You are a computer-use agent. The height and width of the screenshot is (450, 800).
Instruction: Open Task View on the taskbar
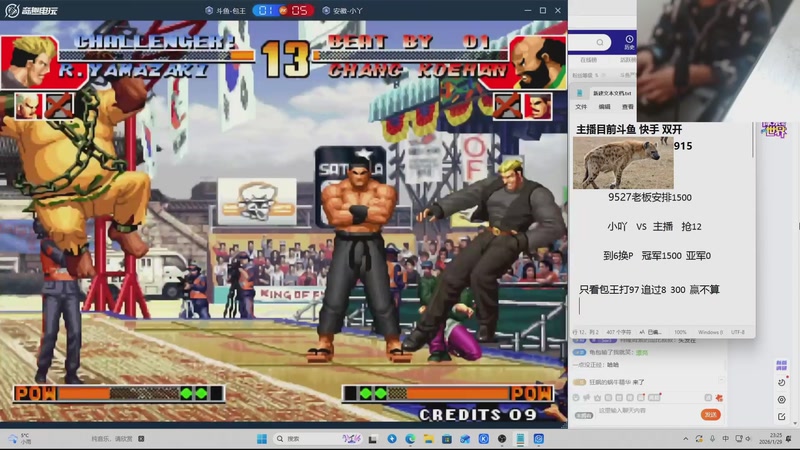coord(373,439)
